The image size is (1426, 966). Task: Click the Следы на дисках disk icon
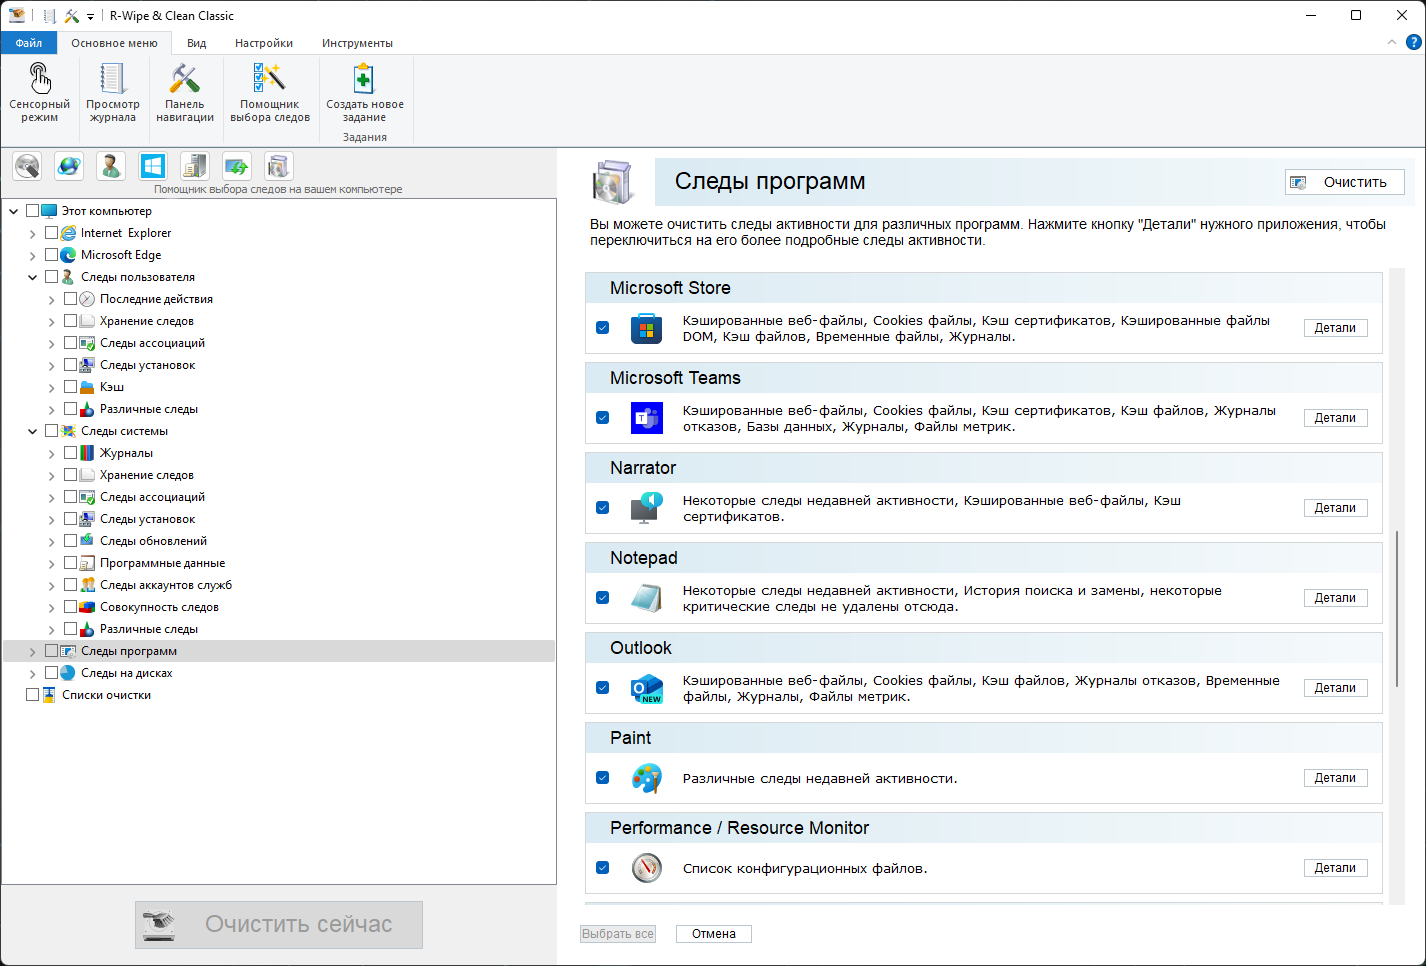pos(68,673)
